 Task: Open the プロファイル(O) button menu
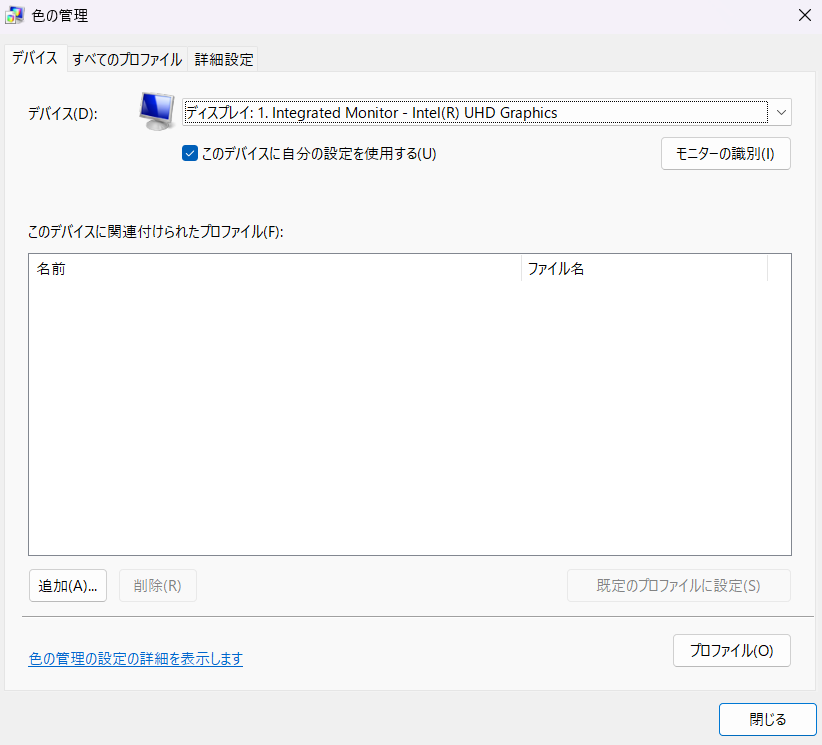(x=731, y=651)
